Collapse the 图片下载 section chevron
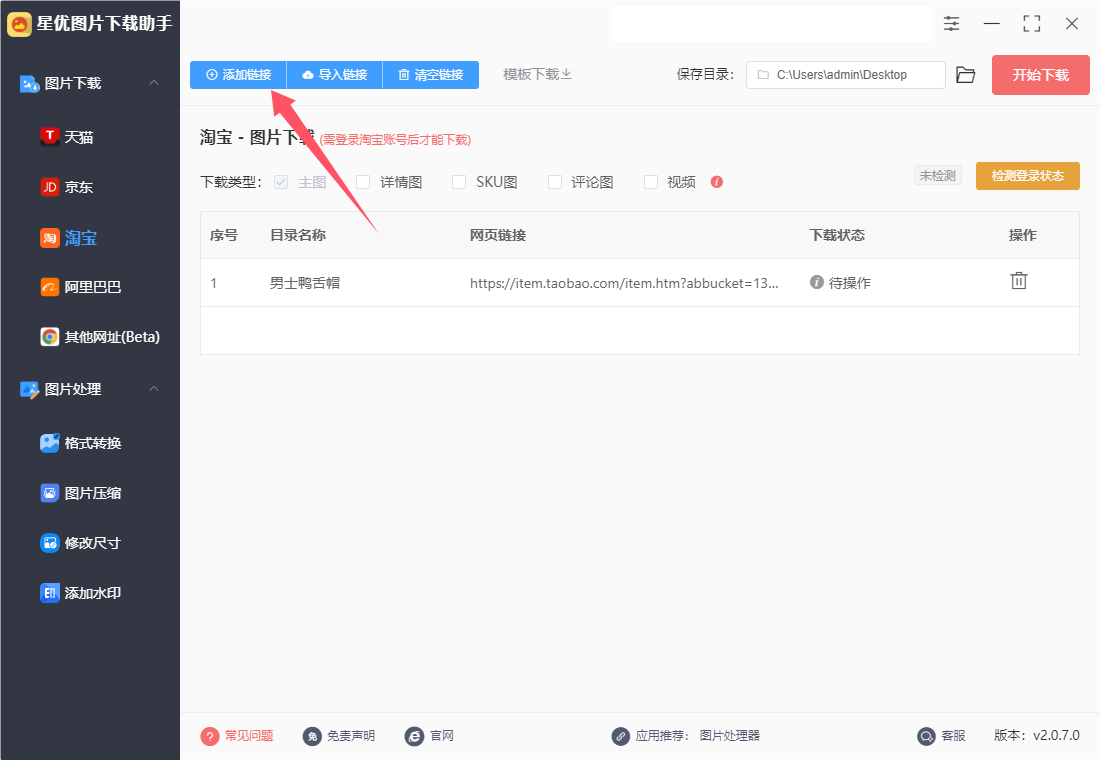The image size is (1100, 760). (x=154, y=83)
